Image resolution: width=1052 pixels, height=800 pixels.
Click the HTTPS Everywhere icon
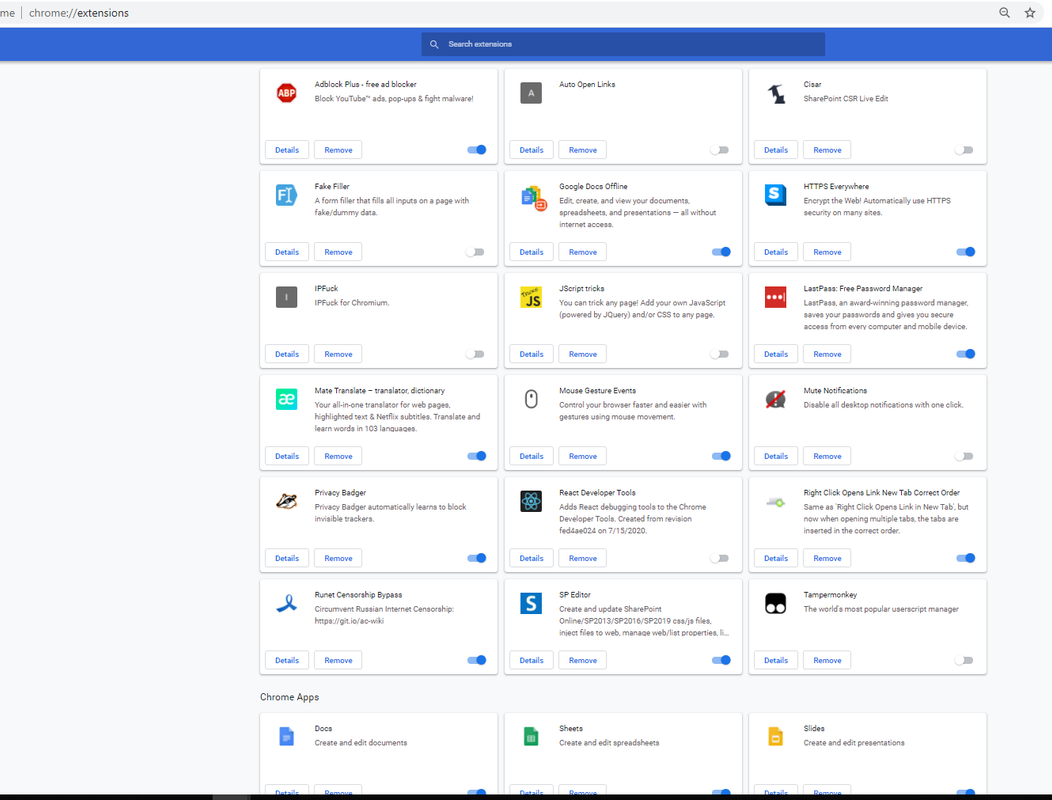pos(776,195)
